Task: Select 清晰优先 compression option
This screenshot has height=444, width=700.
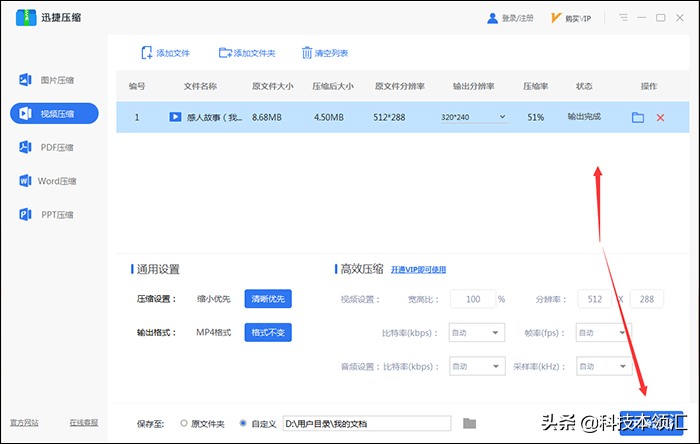Action: pos(268,299)
